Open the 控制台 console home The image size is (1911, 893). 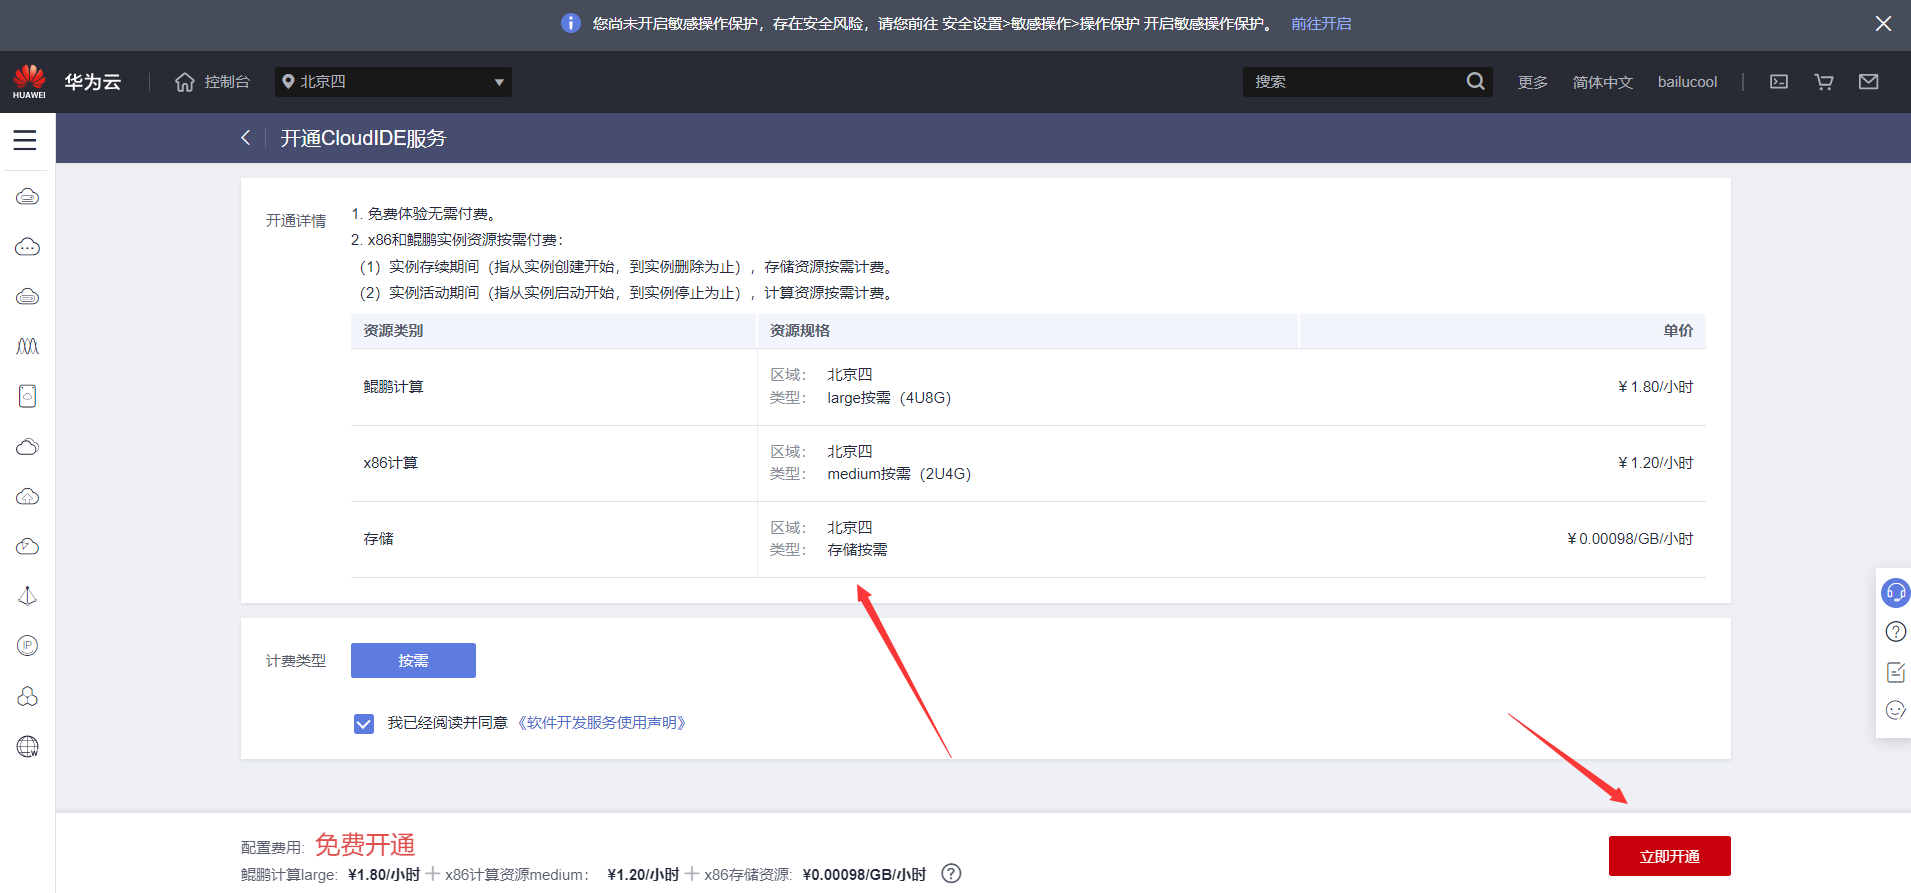point(212,82)
